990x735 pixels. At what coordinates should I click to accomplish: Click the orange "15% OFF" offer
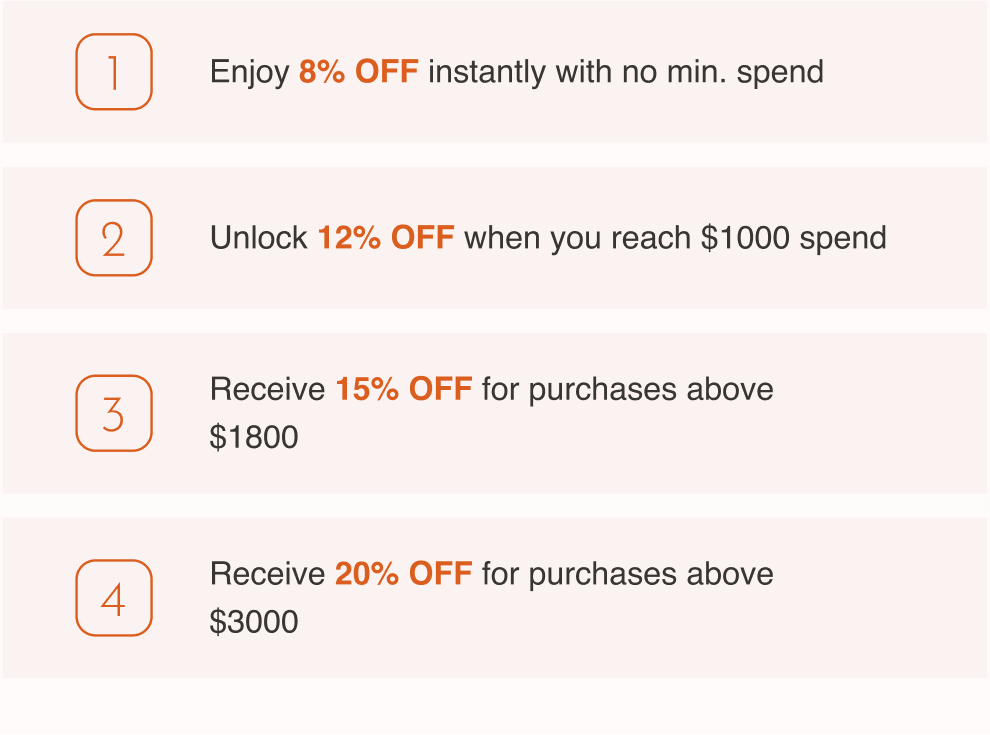pyautogui.click(x=403, y=389)
